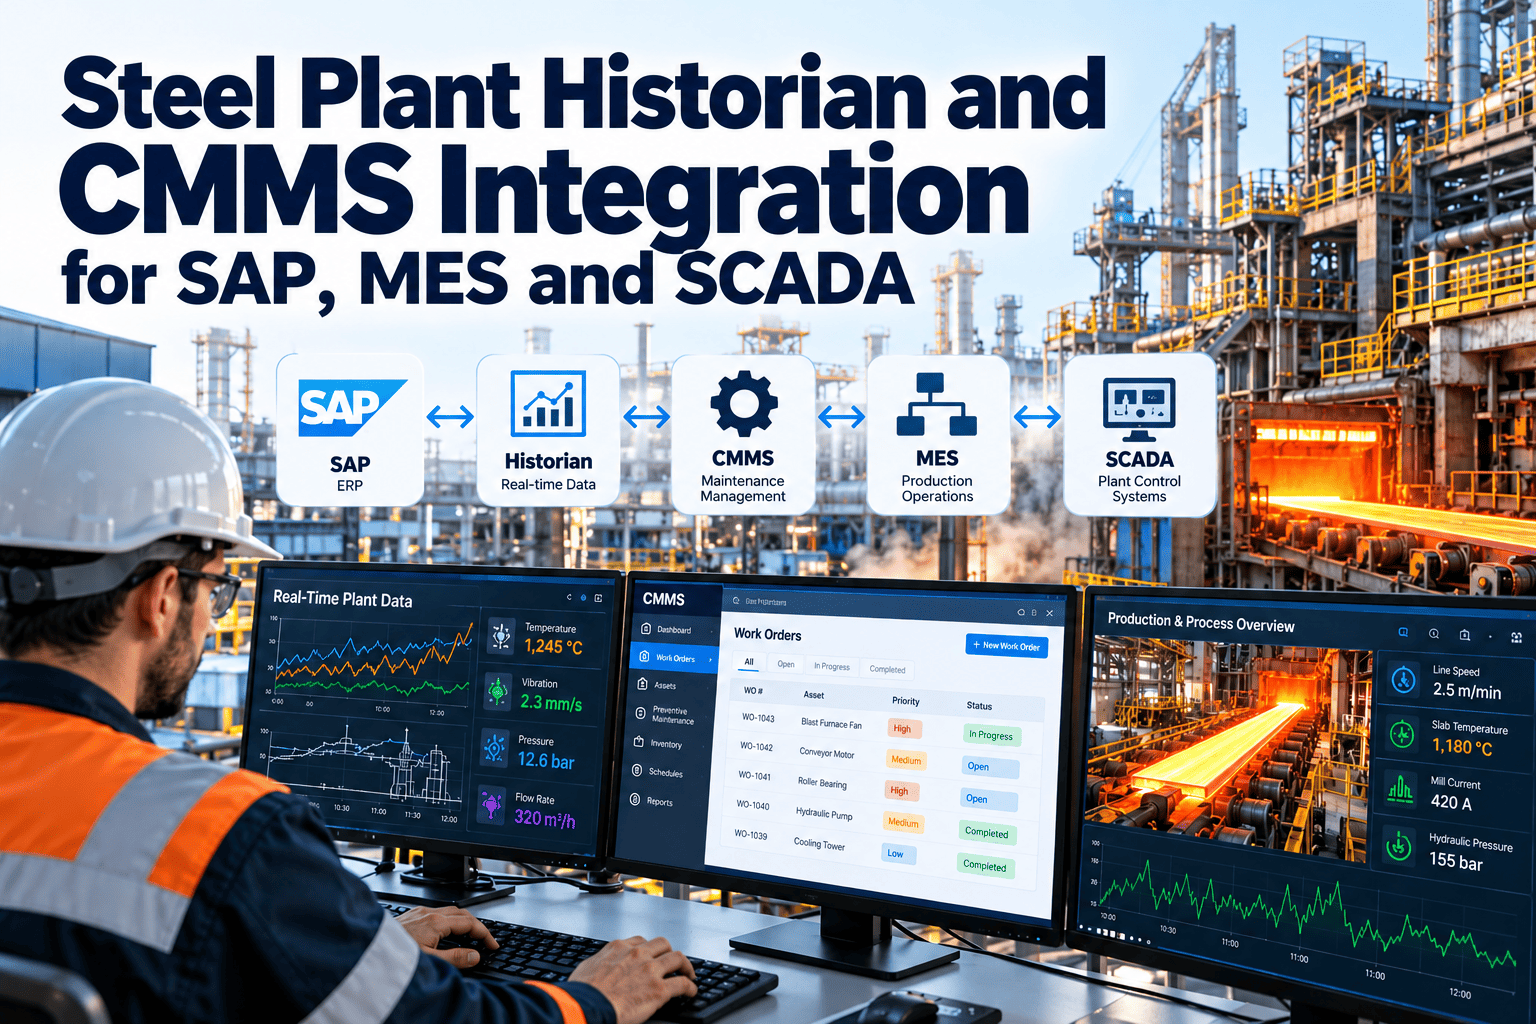Click the Priority column header

(x=905, y=701)
